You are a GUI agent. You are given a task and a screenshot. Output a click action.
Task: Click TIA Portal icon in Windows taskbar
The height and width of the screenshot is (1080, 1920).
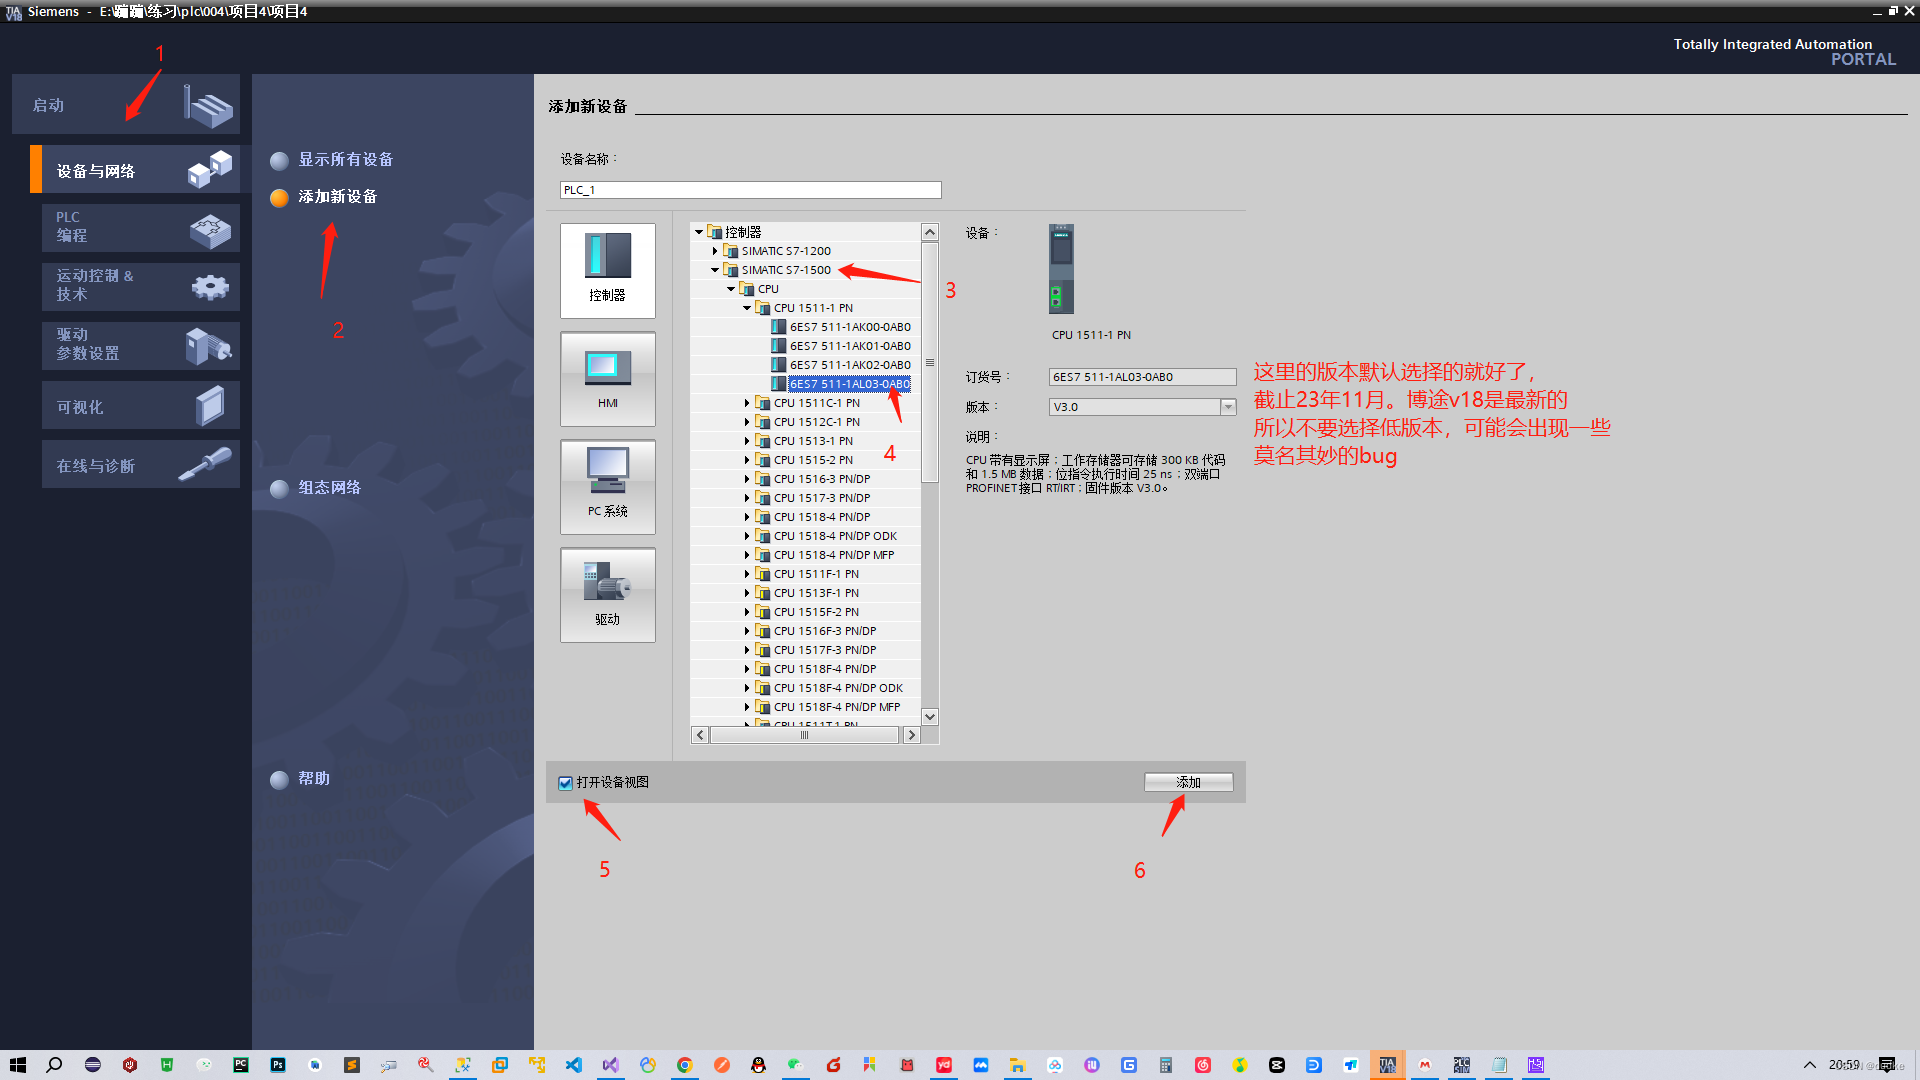coord(1387,1065)
